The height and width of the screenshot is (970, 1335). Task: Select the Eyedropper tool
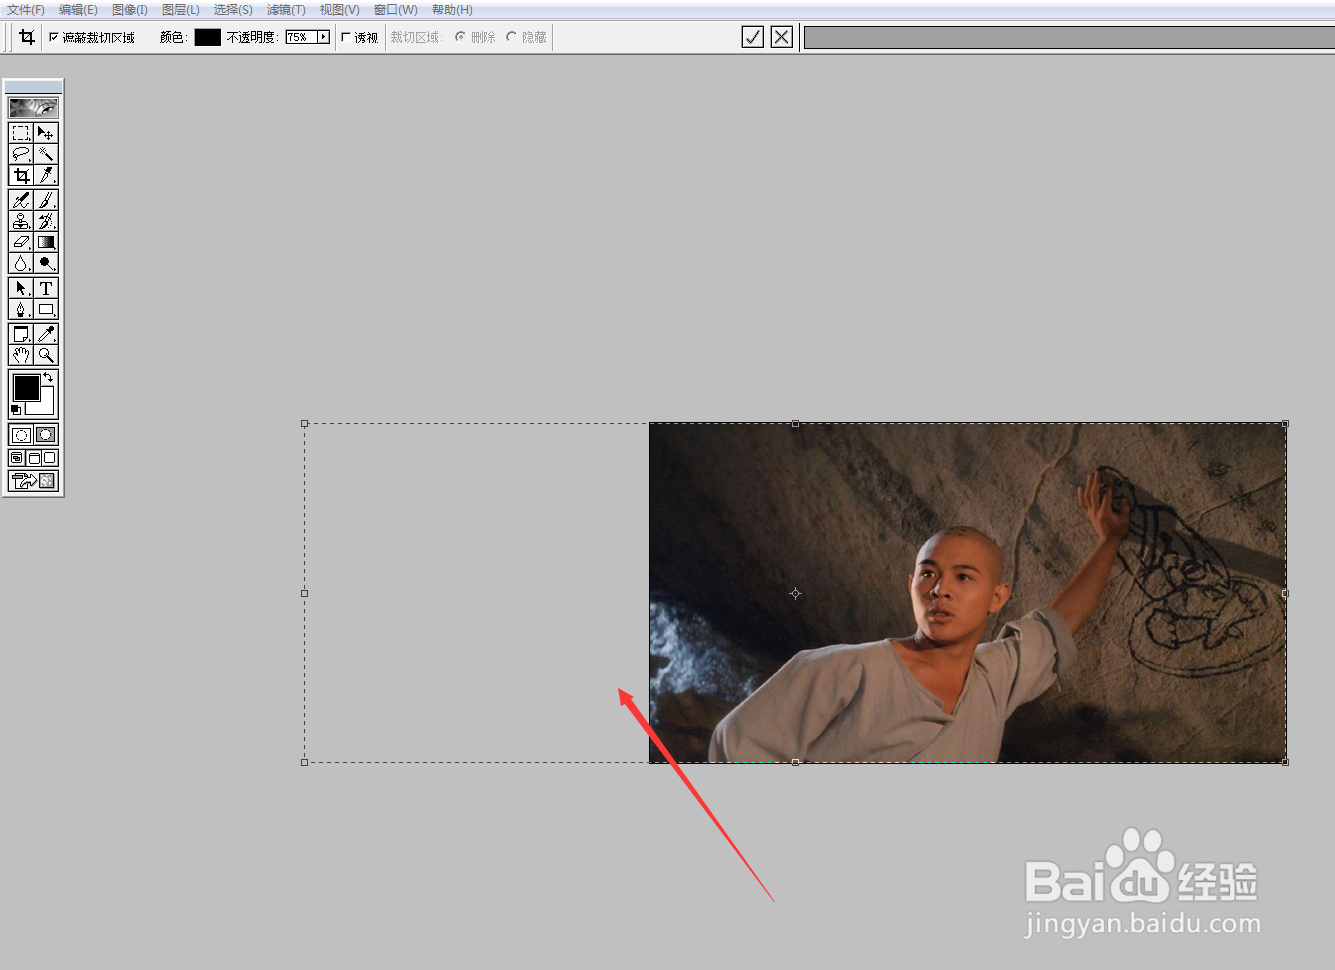point(46,334)
